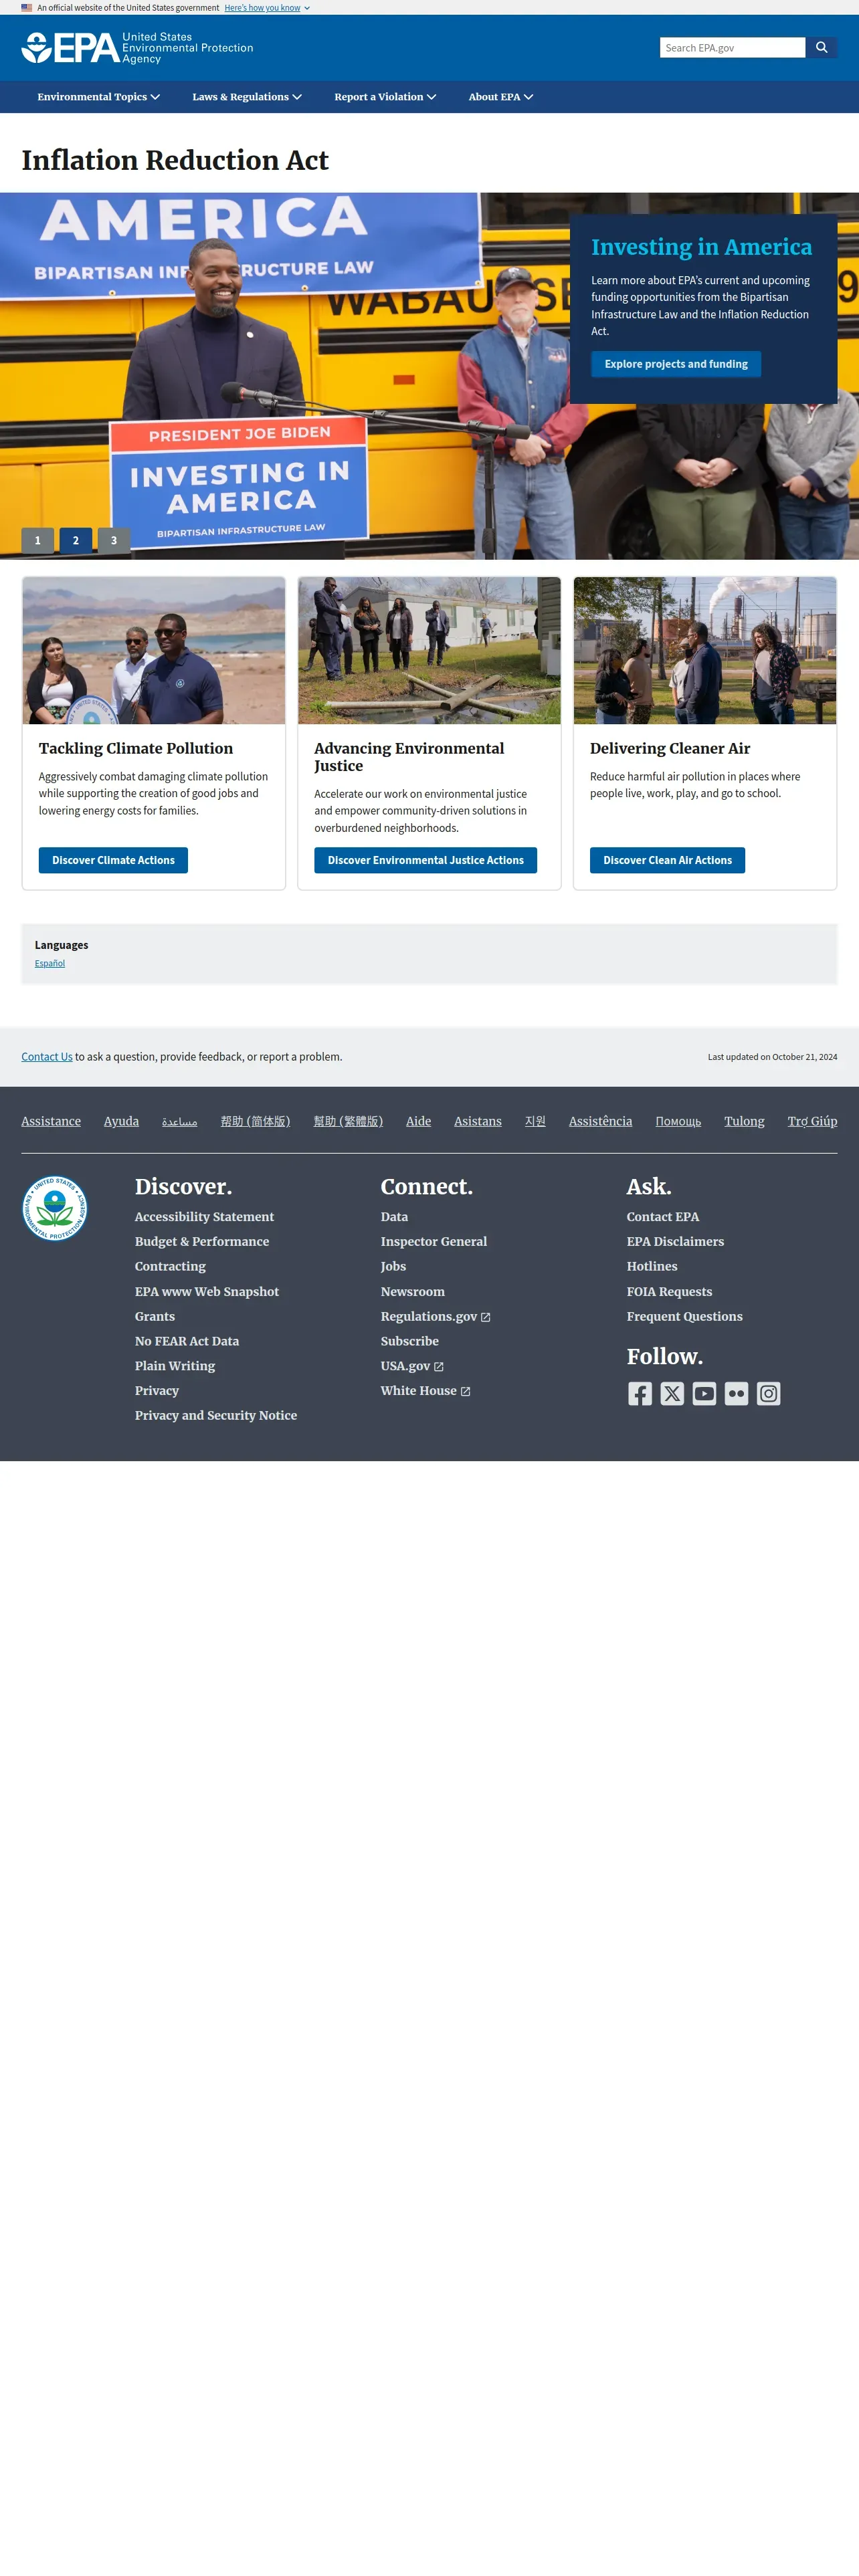The height and width of the screenshot is (2576, 859).
Task: Click Tulong language link
Action: tap(744, 1121)
